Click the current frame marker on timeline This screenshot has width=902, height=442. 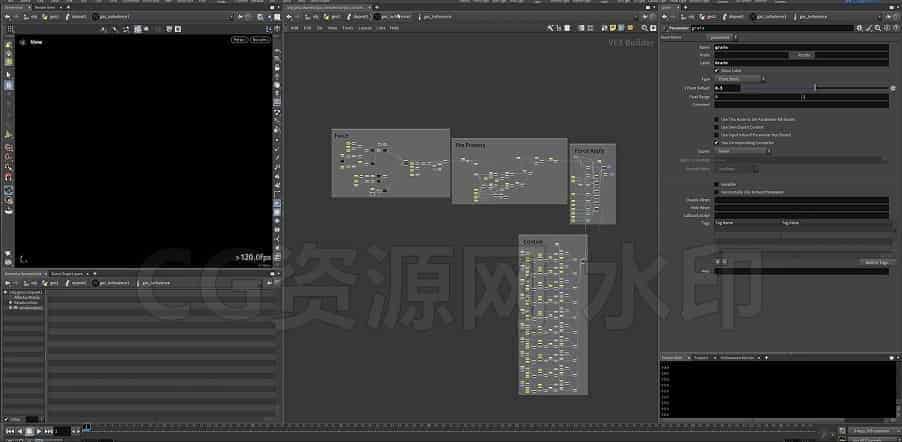point(87,427)
